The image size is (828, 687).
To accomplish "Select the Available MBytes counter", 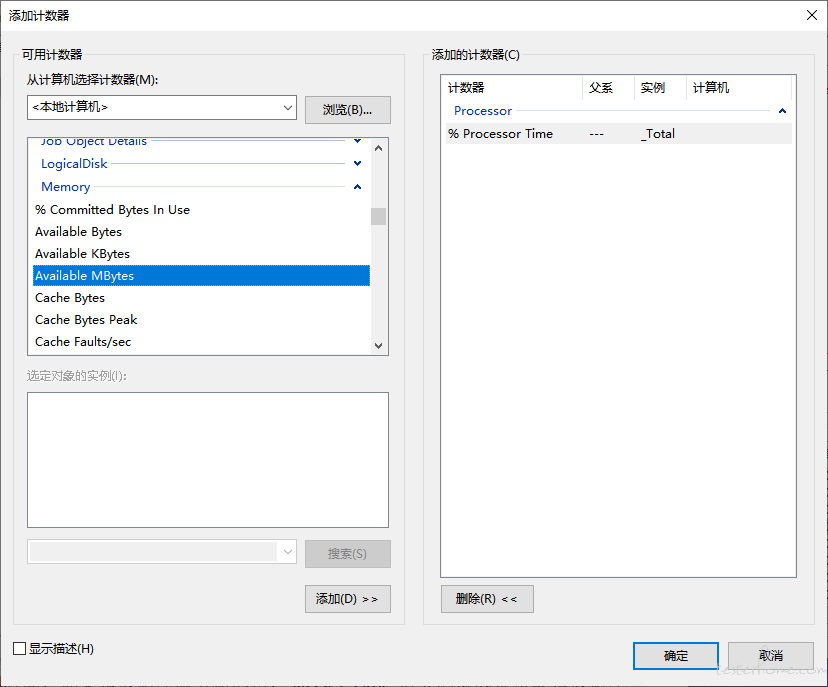I will pos(201,276).
